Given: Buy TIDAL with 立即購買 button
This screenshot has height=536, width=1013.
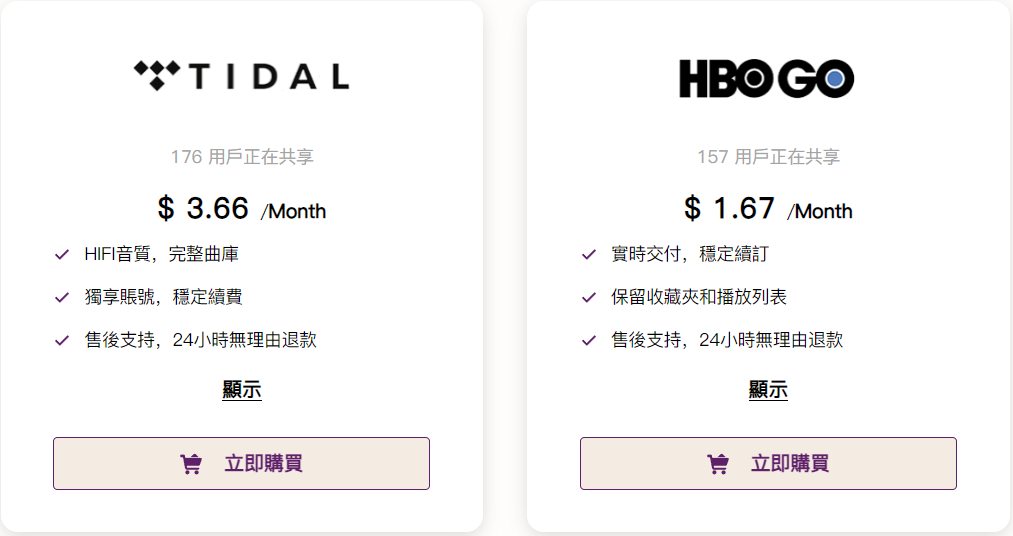Looking at the screenshot, I should coord(242,464).
